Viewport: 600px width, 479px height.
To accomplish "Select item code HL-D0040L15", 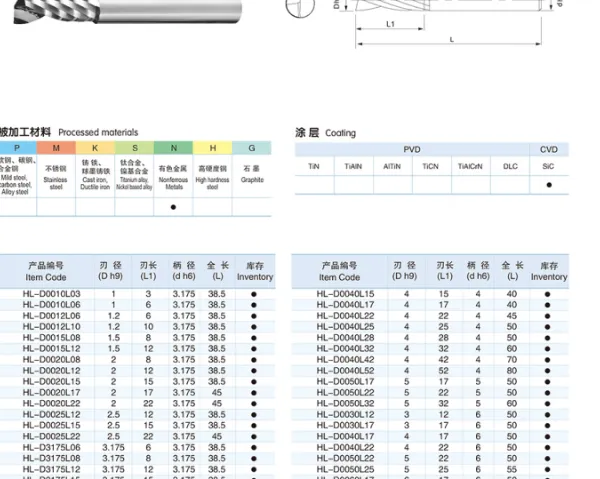I will pos(346,294).
